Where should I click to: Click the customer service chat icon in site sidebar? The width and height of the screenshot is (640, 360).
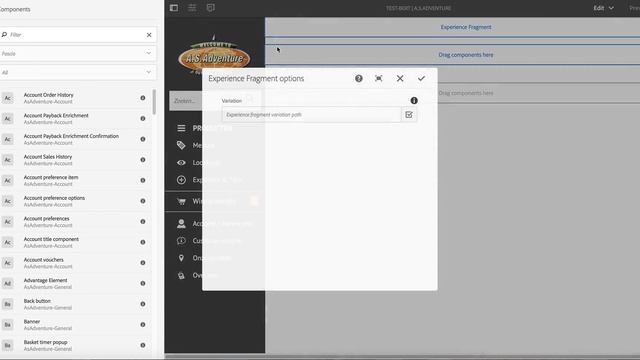pos(181,241)
